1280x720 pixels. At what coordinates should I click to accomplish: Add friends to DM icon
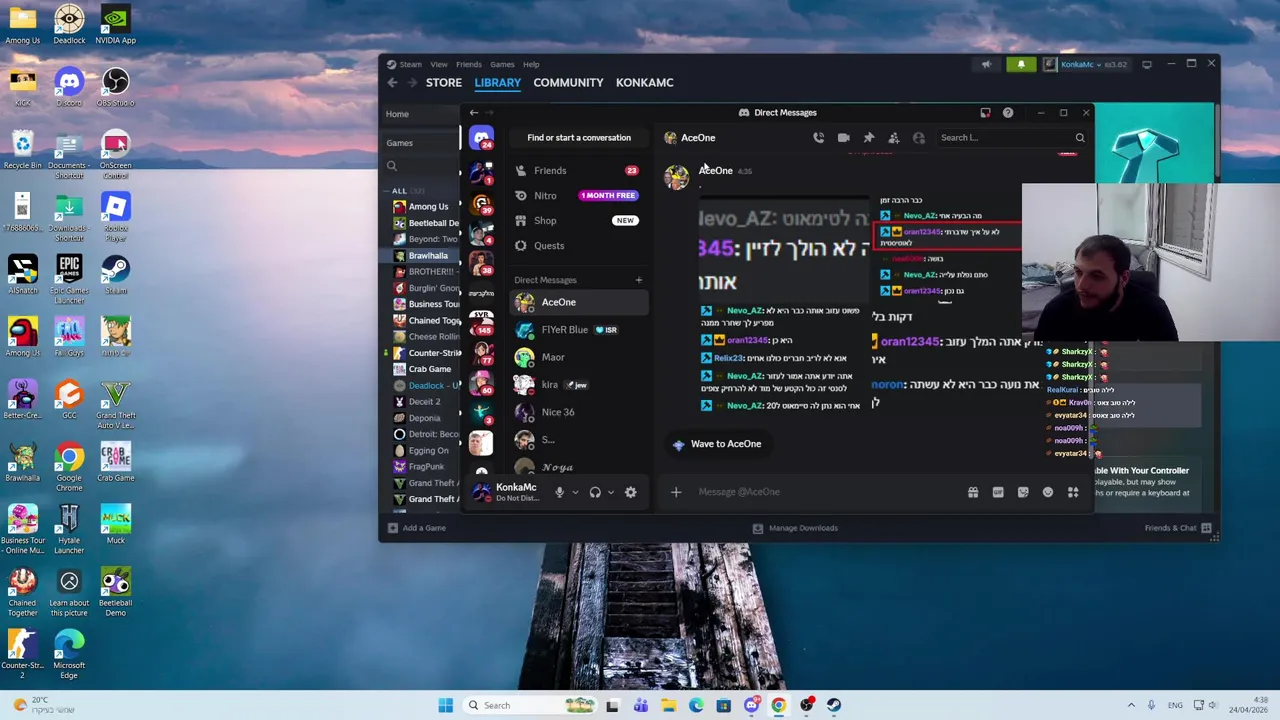894,138
